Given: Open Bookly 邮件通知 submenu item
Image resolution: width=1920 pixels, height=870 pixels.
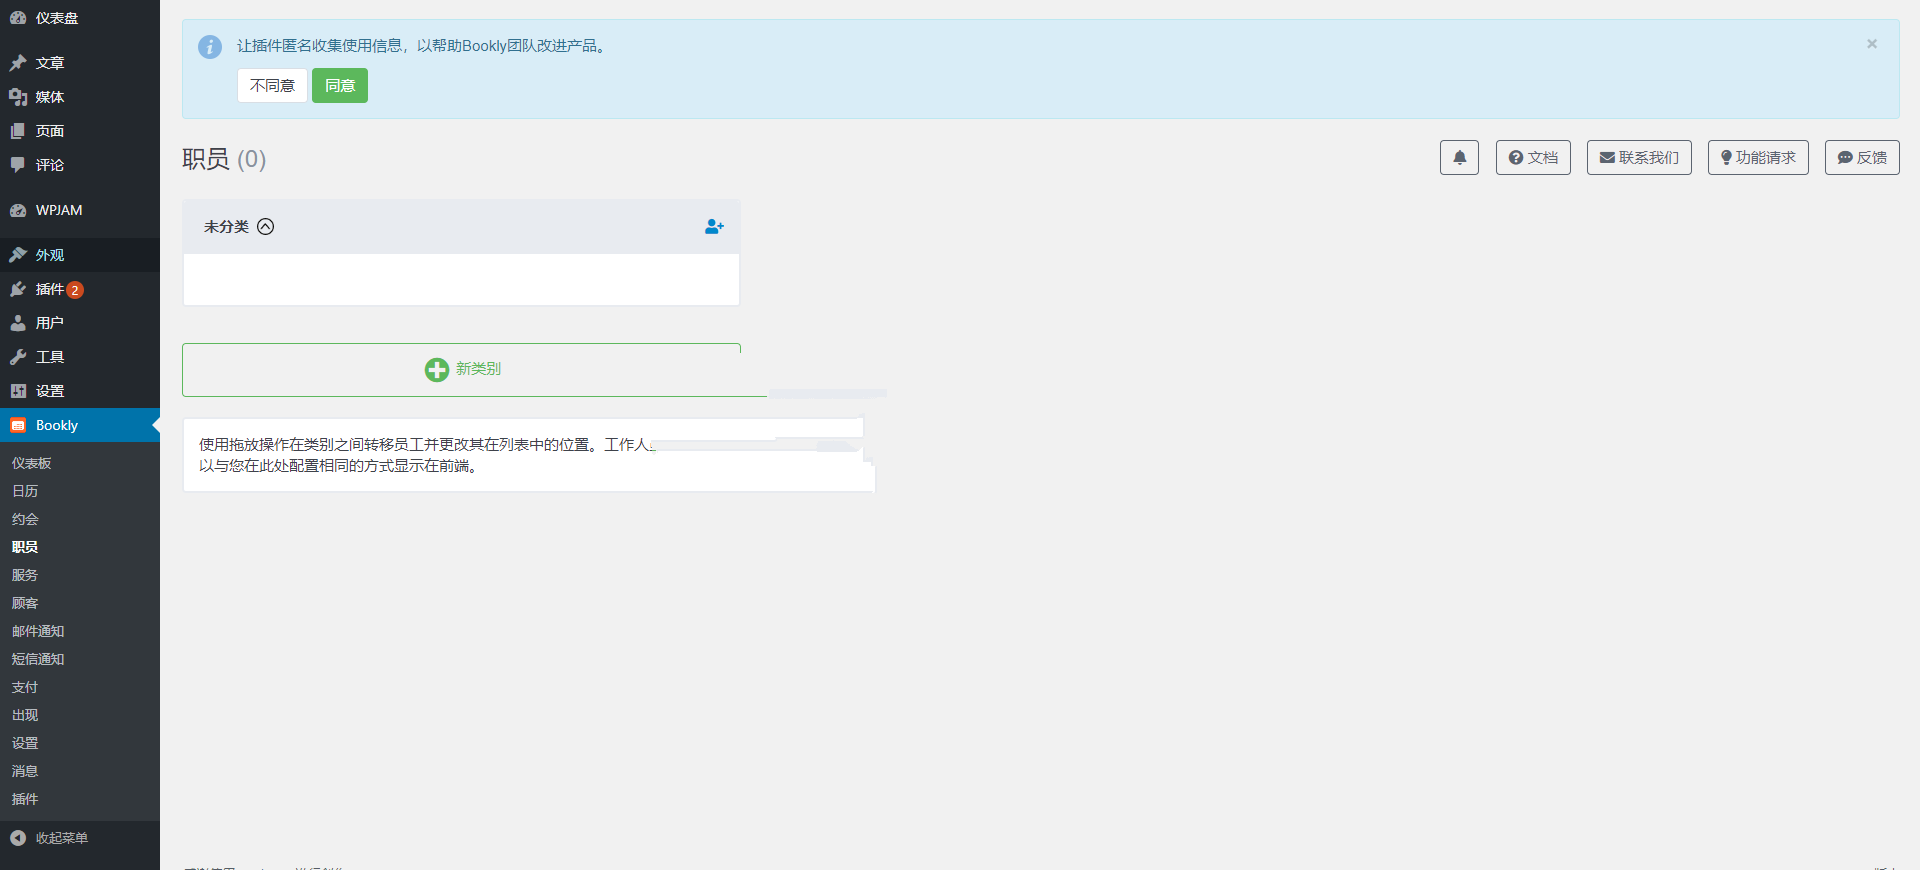Looking at the screenshot, I should click(38, 631).
